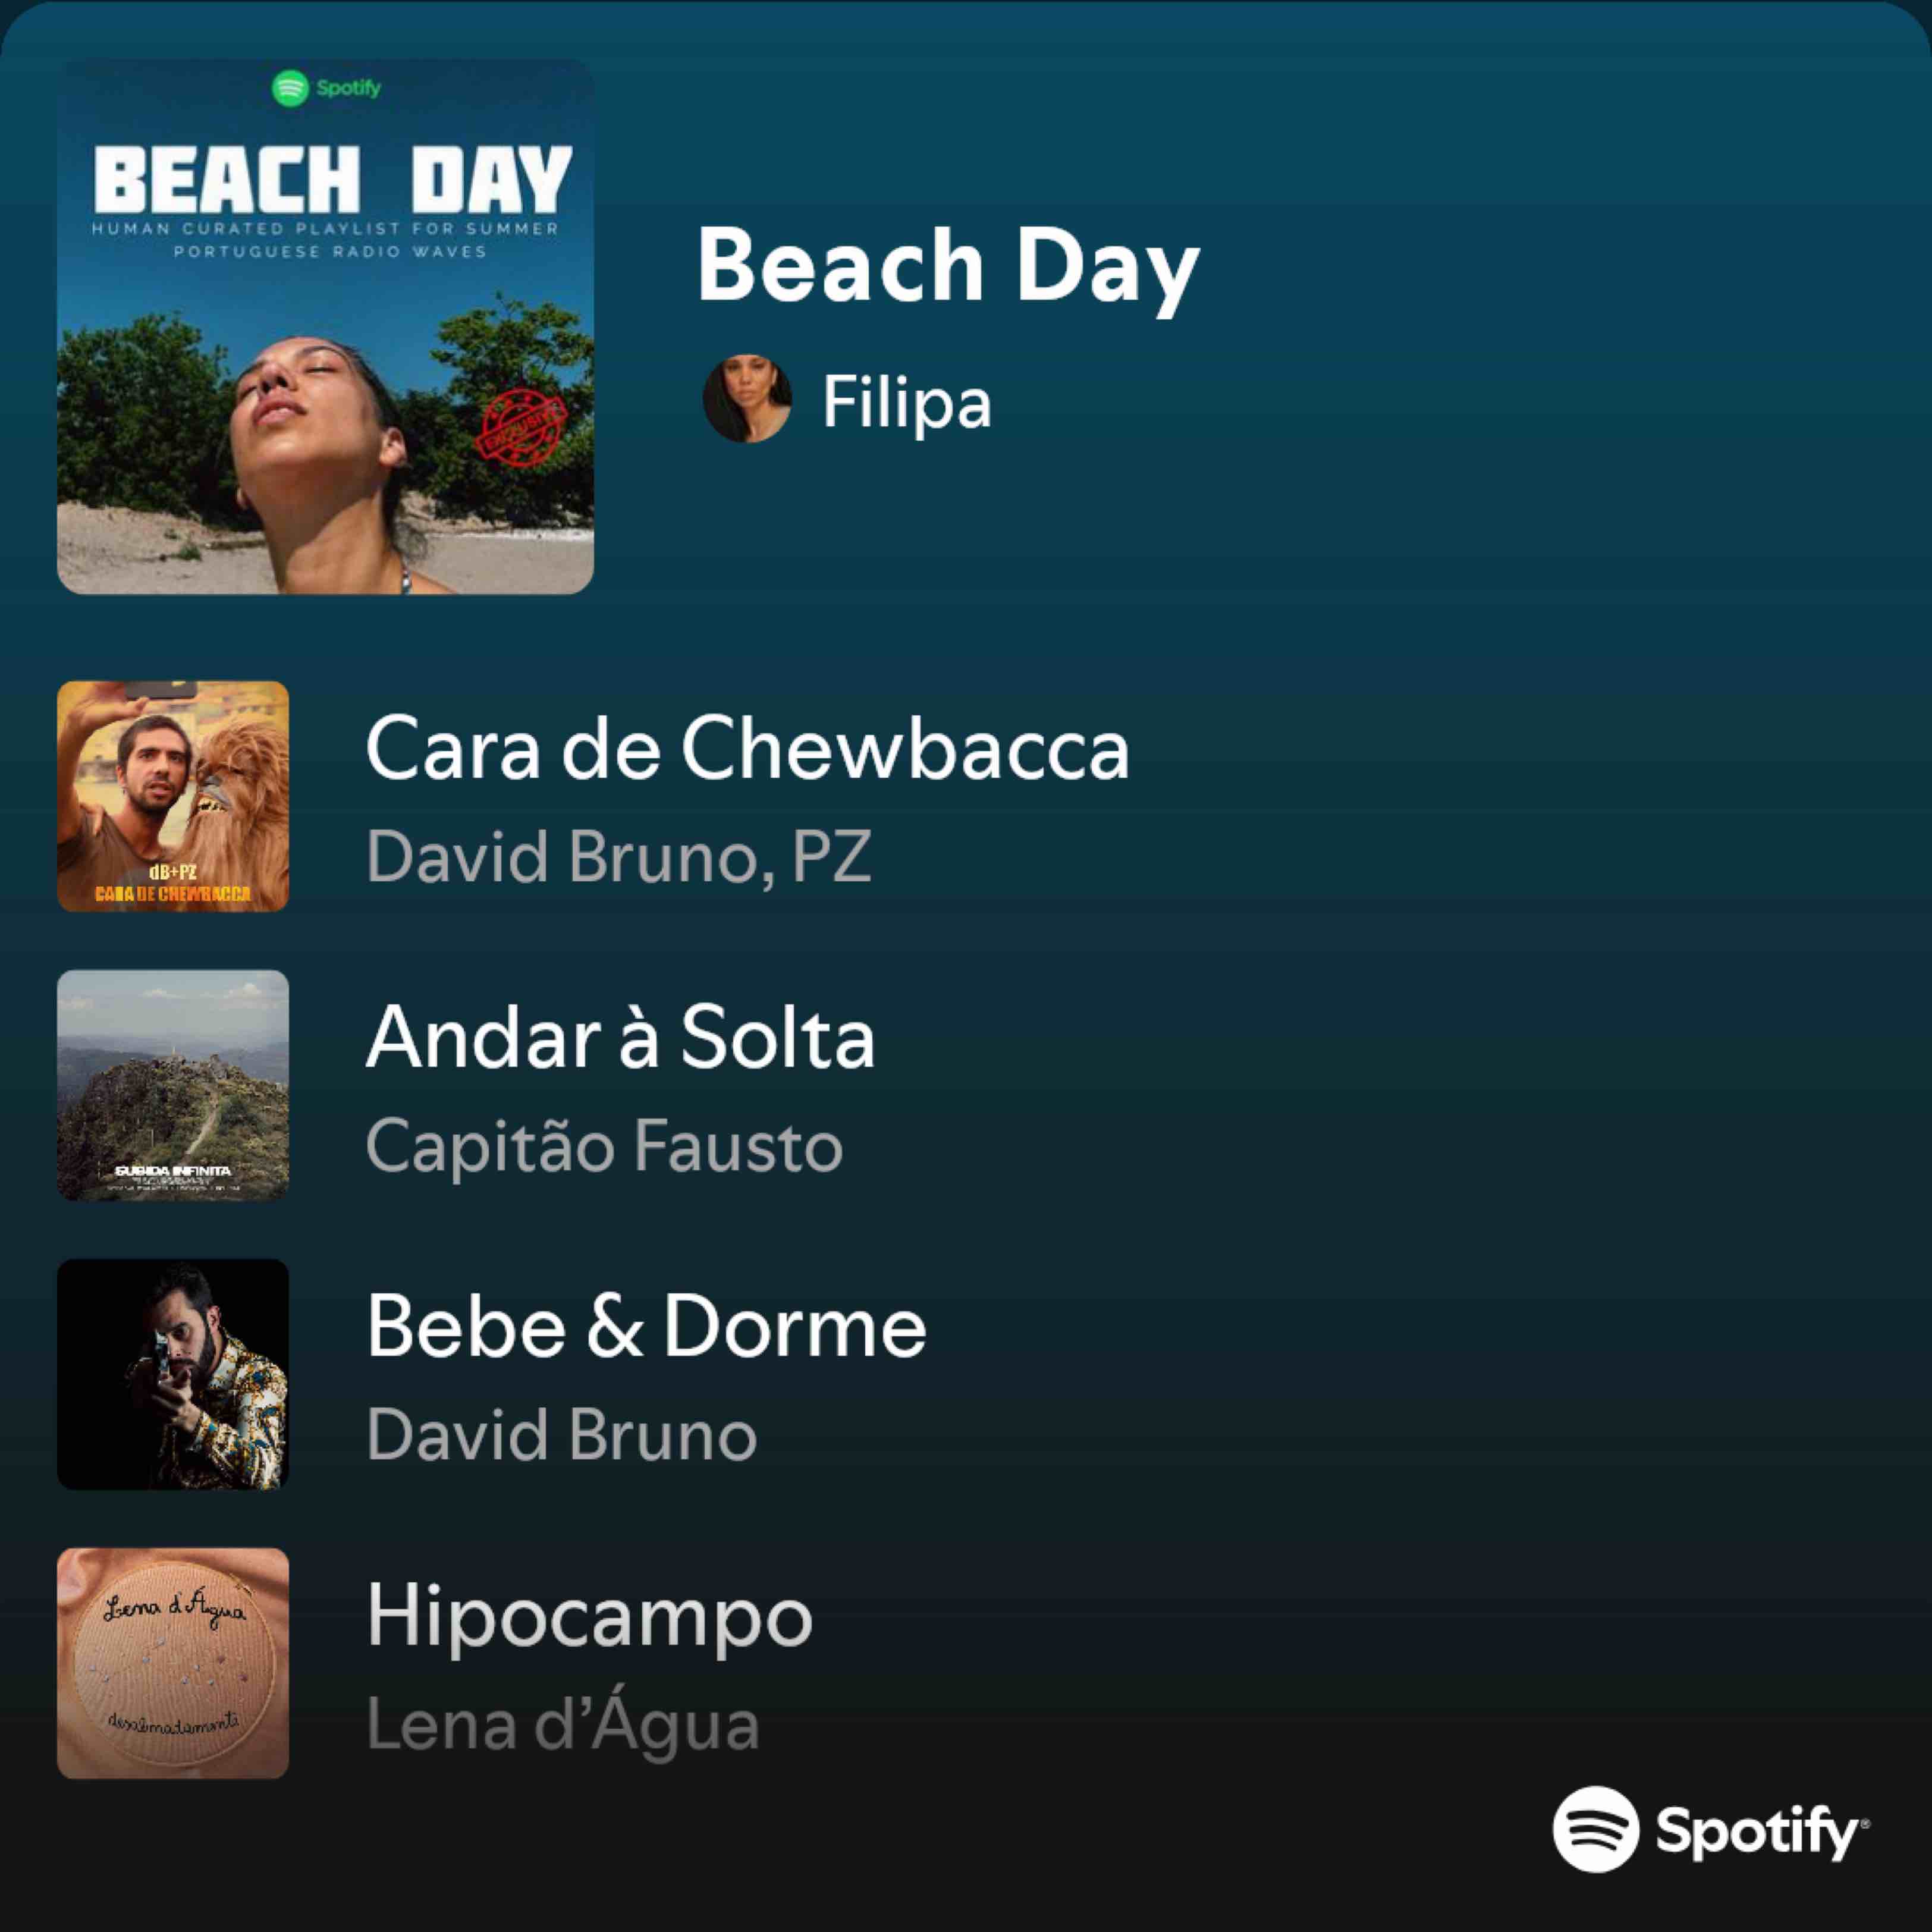
Task: Click Filipa's round profile picture
Action: (747, 399)
